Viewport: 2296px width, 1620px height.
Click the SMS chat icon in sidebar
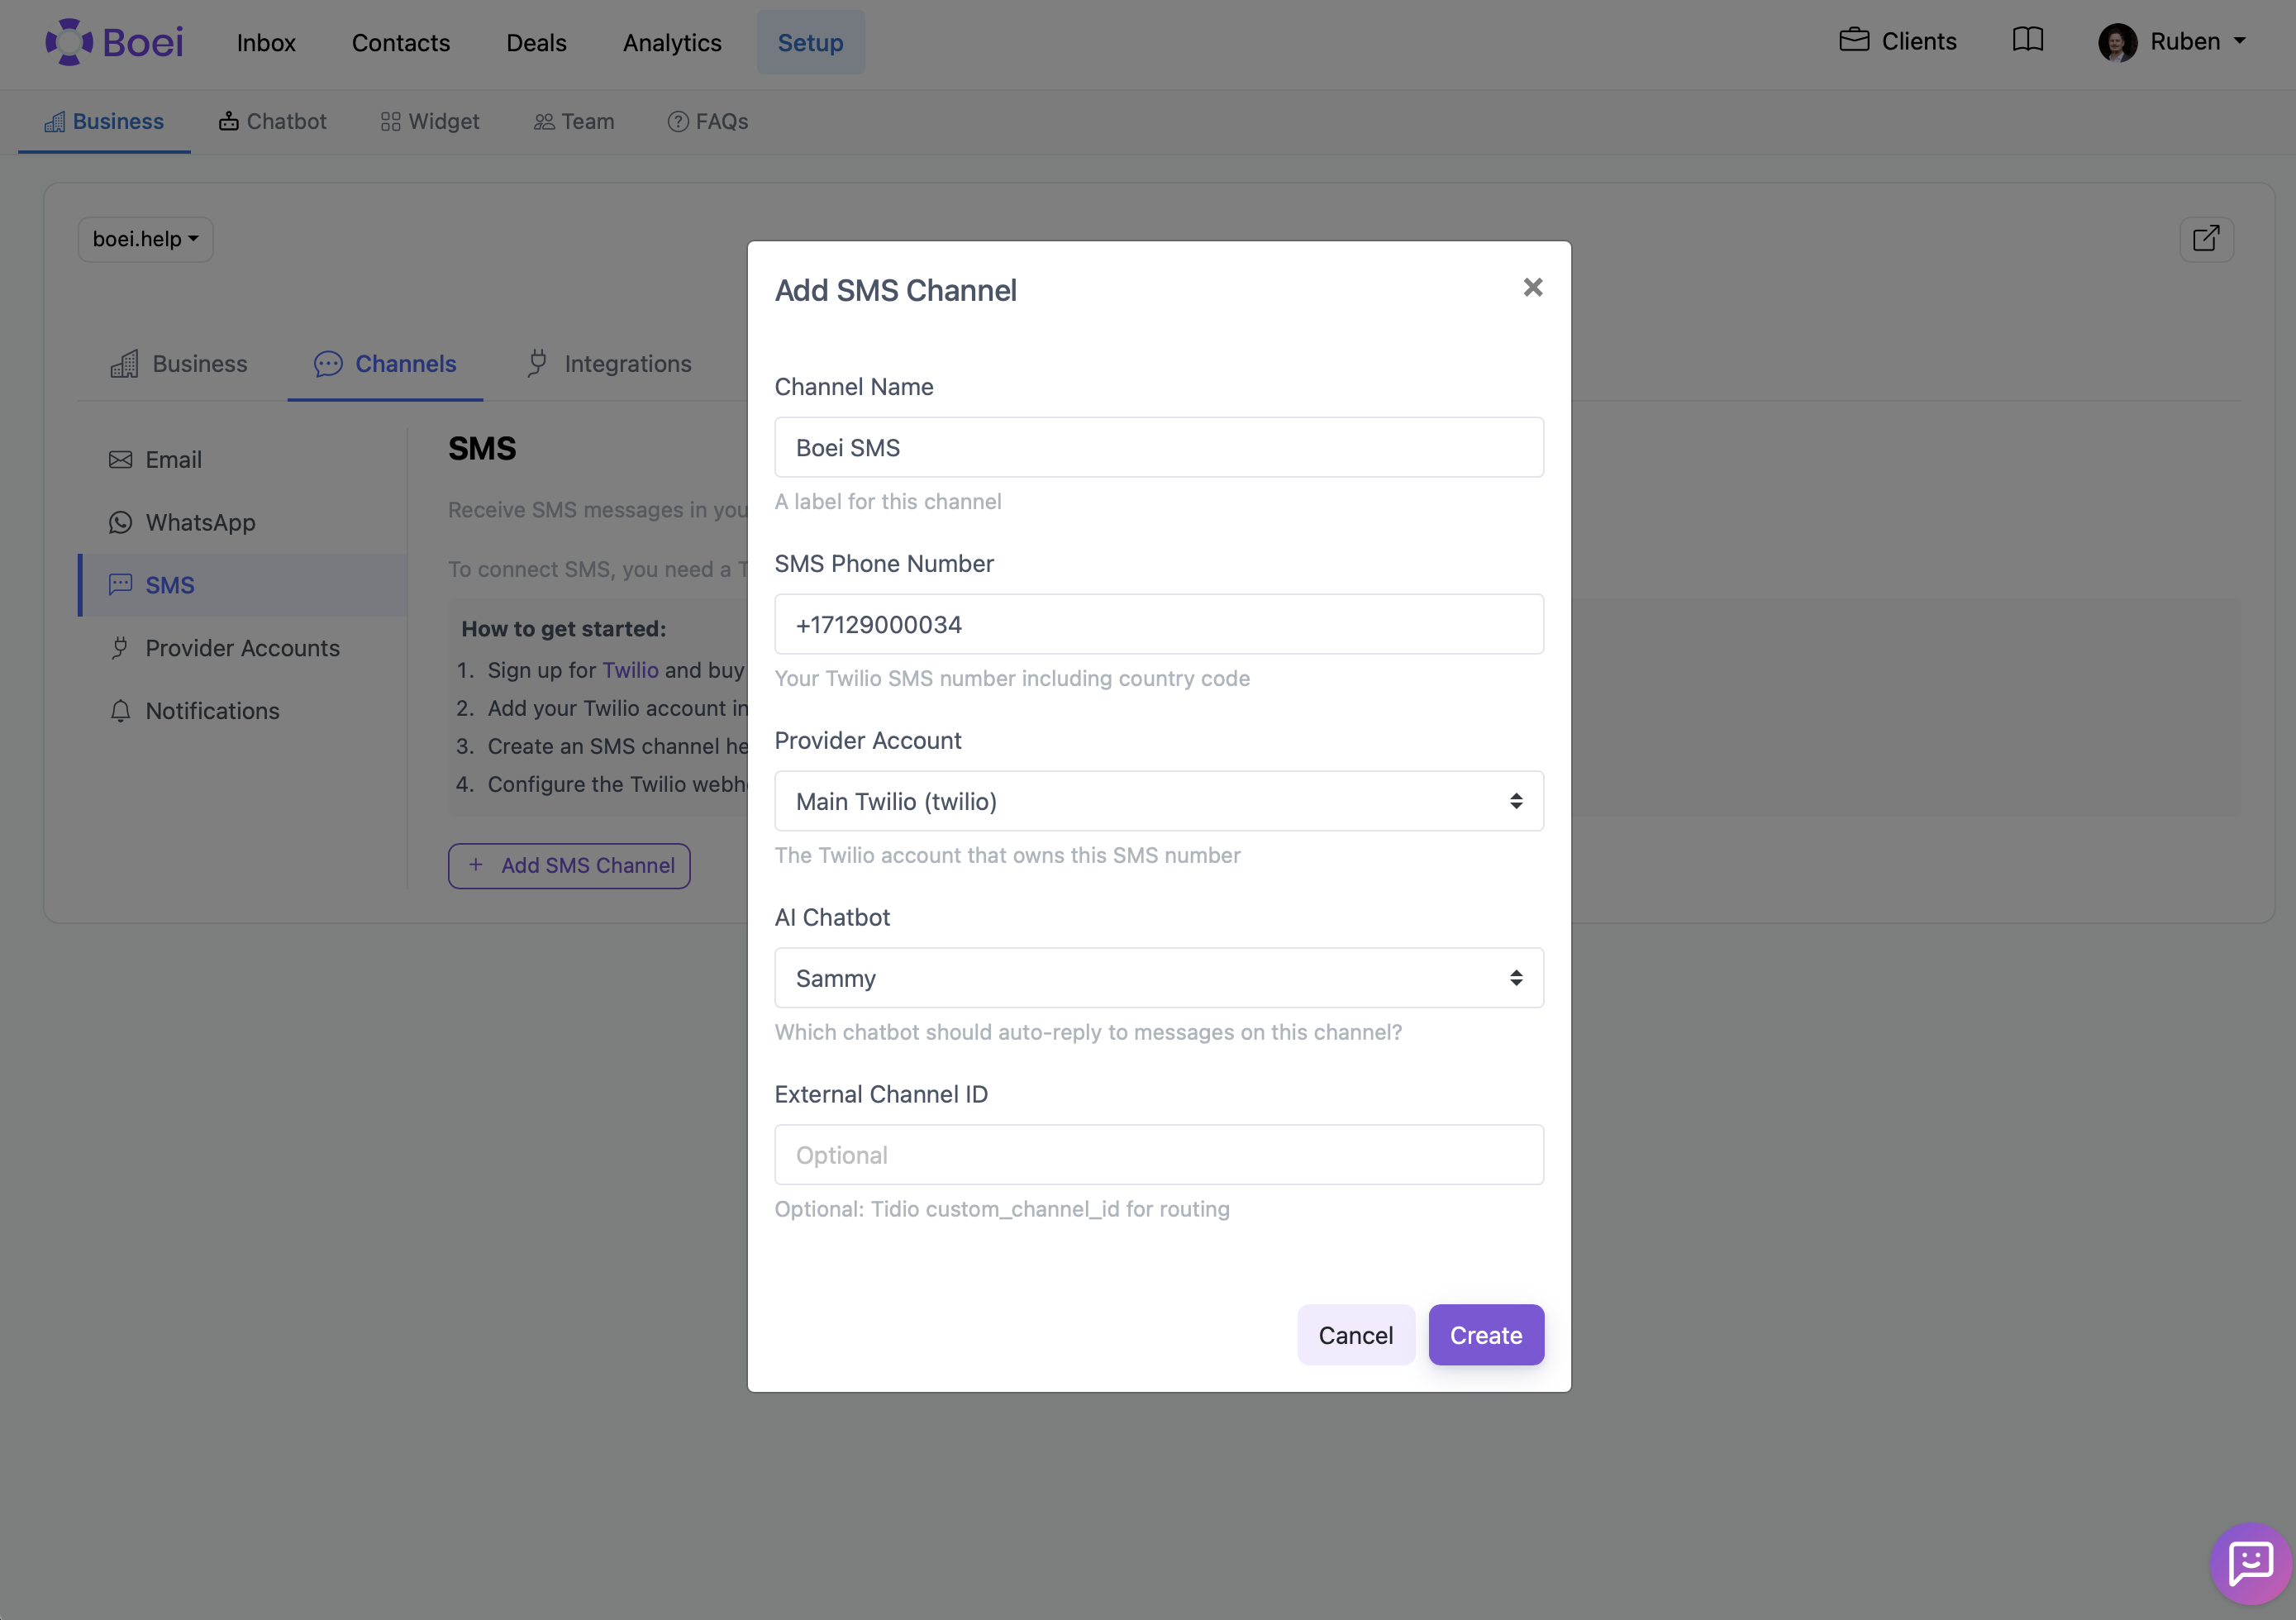(x=120, y=585)
